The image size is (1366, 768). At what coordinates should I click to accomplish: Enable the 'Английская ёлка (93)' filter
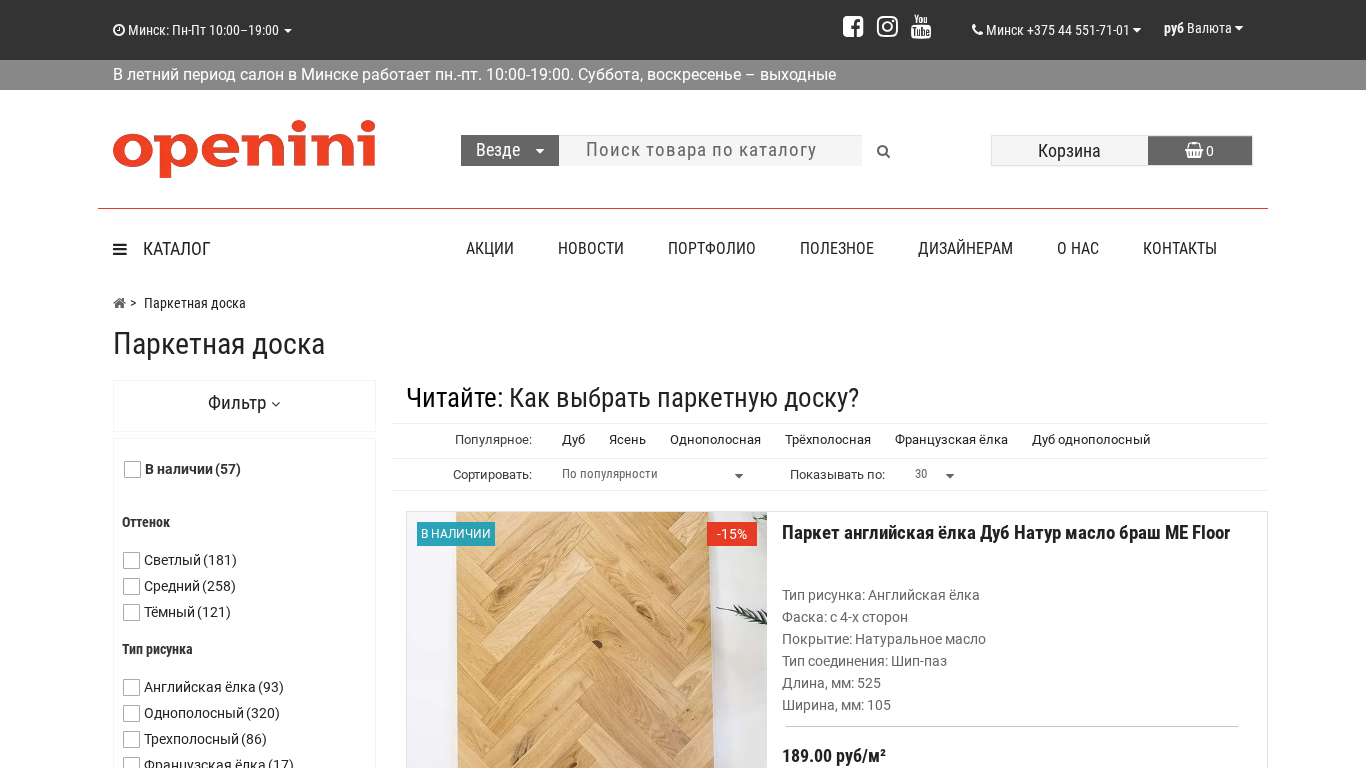(x=131, y=687)
